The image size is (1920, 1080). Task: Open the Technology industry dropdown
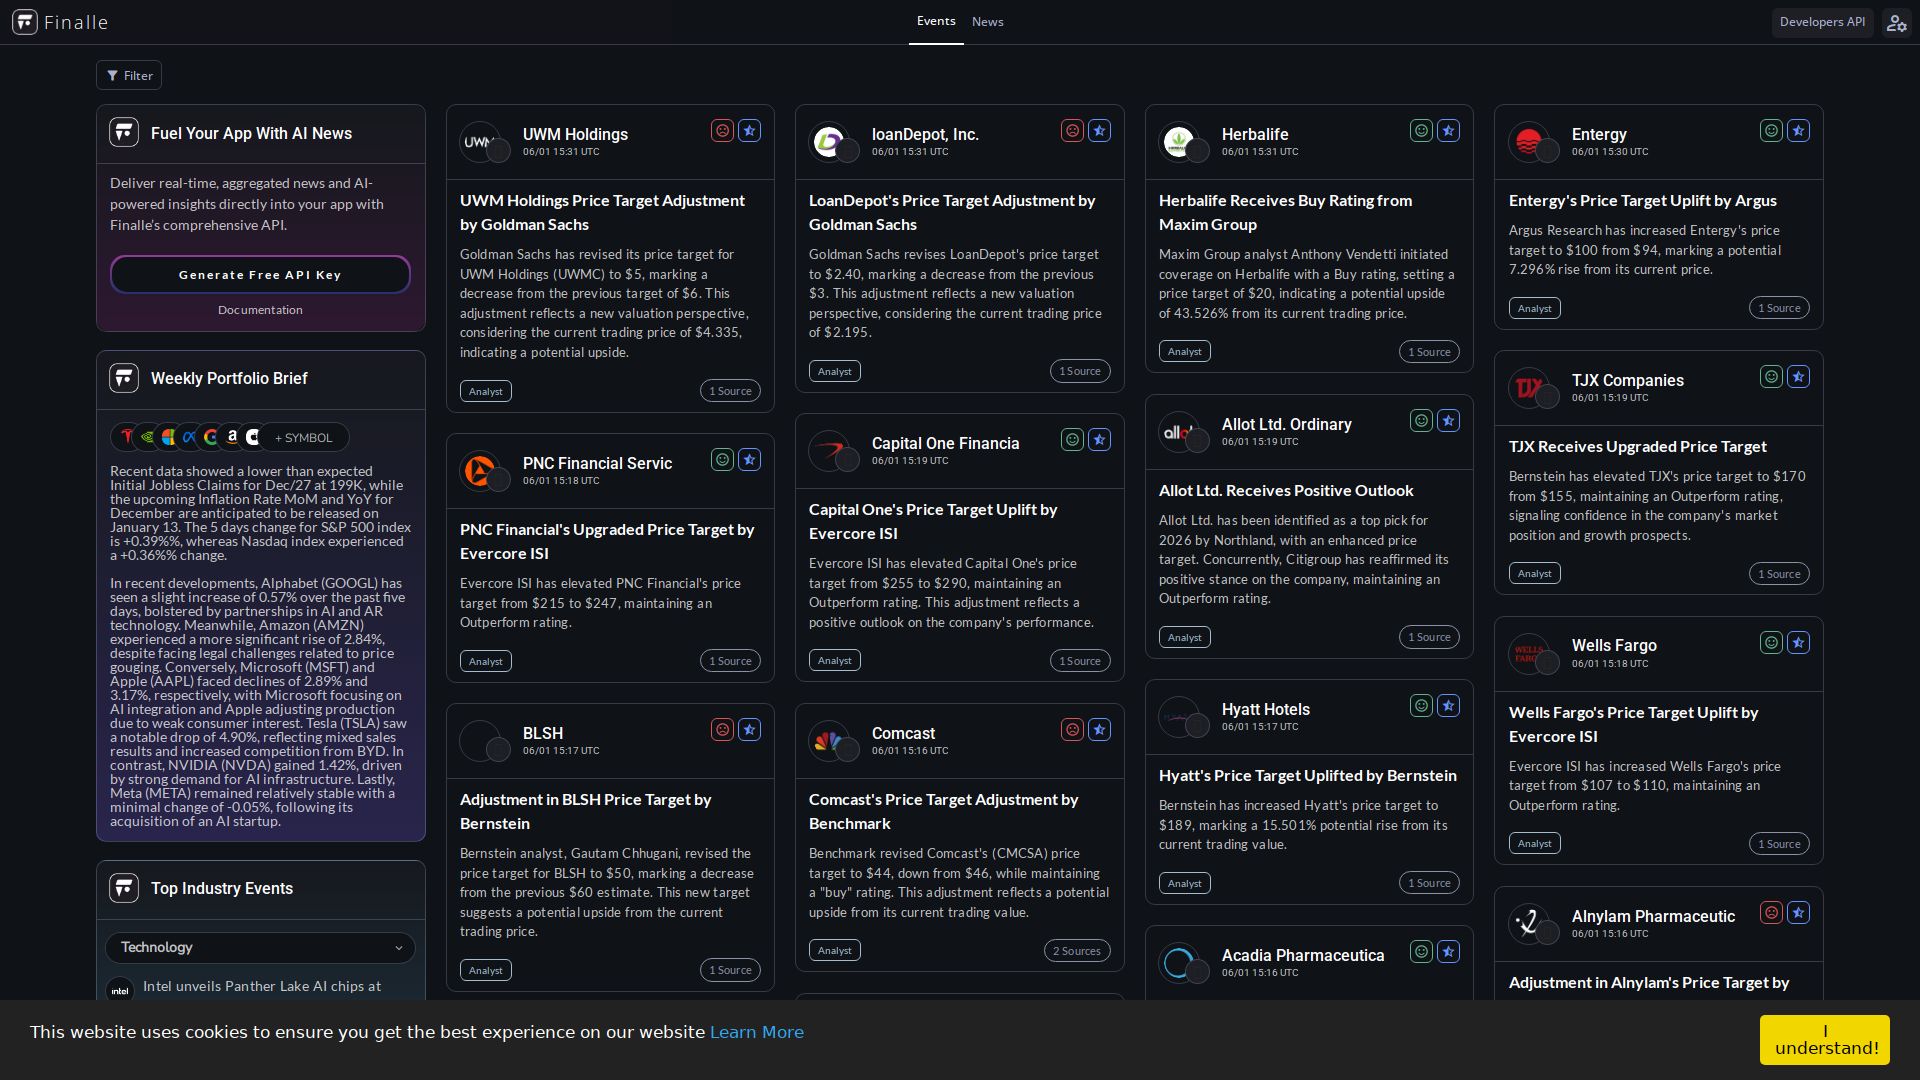[260, 947]
